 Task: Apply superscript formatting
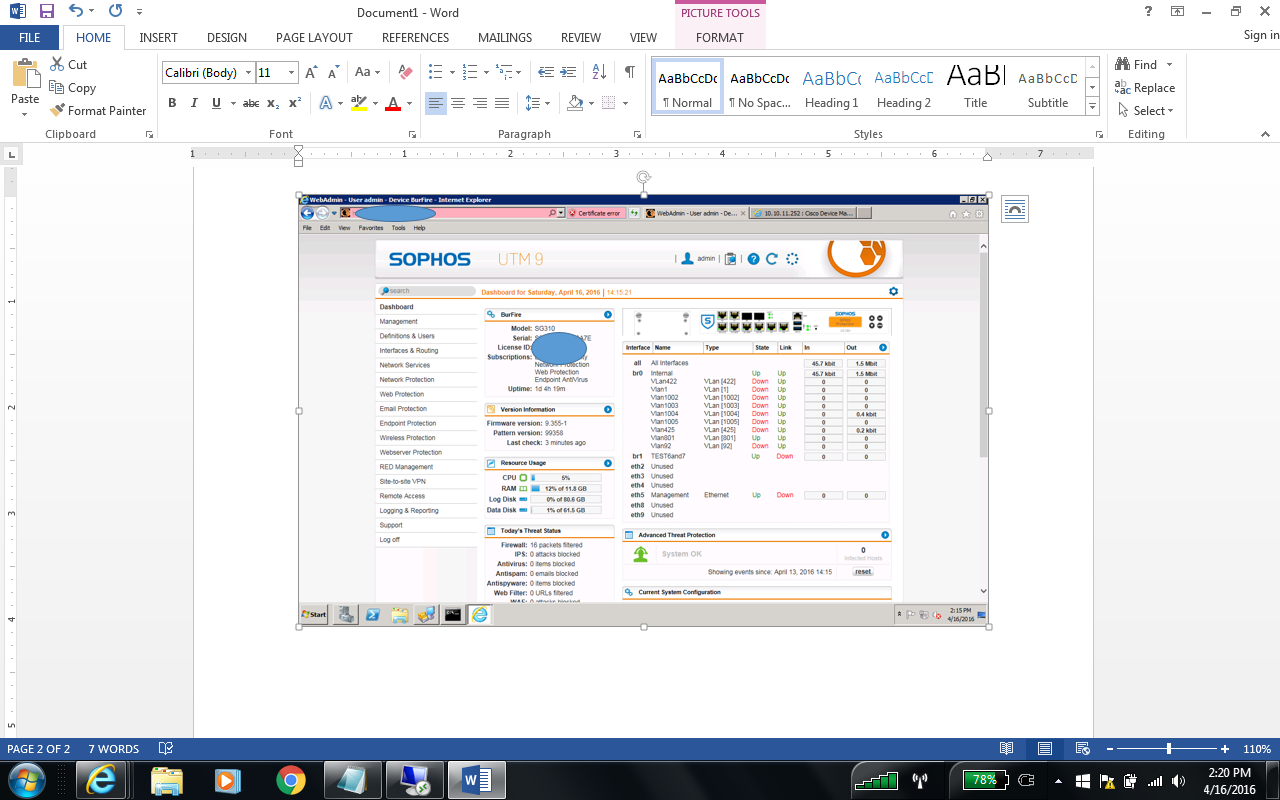point(295,103)
